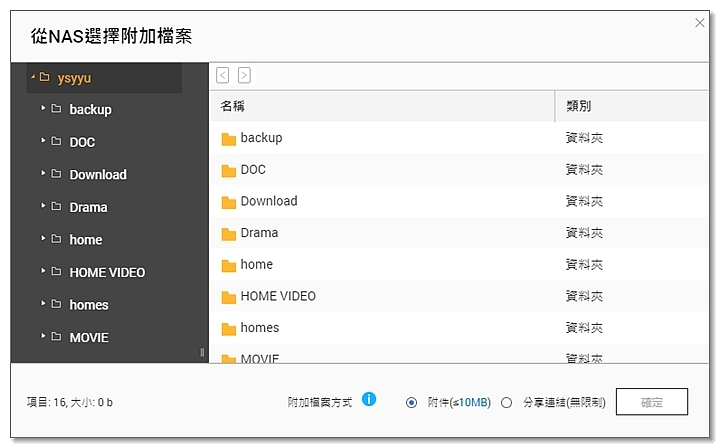Expand the MOVIE node in sidebar tree

tap(43, 336)
